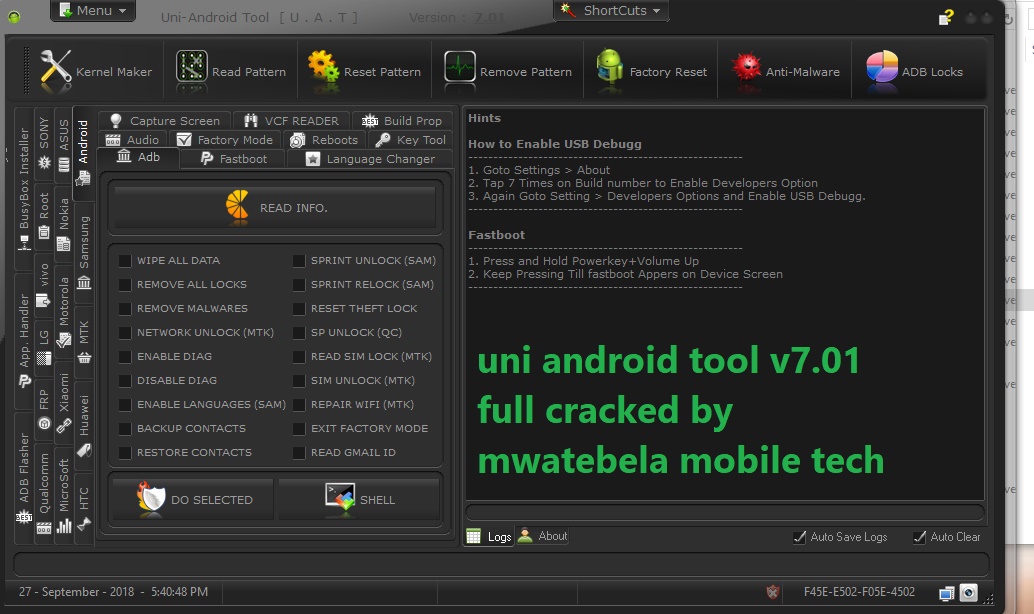Viewport: 1034px width, 614px height.
Task: Open the Xiaomi vertical tab
Action: [64, 402]
